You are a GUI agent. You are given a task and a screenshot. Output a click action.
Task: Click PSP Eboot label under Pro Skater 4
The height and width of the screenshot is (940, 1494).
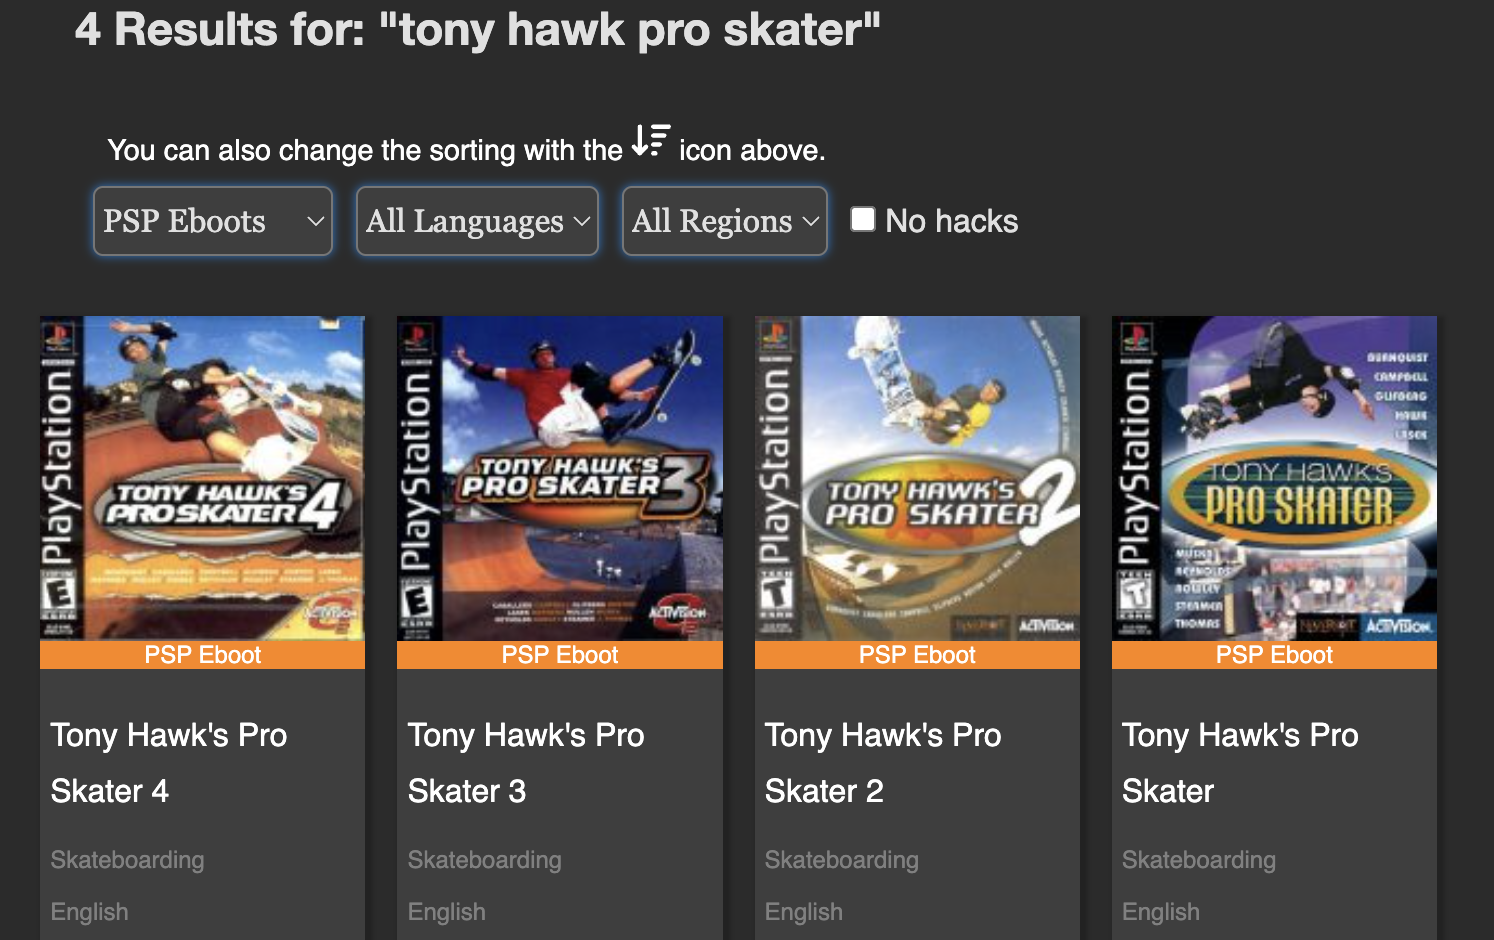pos(202,655)
